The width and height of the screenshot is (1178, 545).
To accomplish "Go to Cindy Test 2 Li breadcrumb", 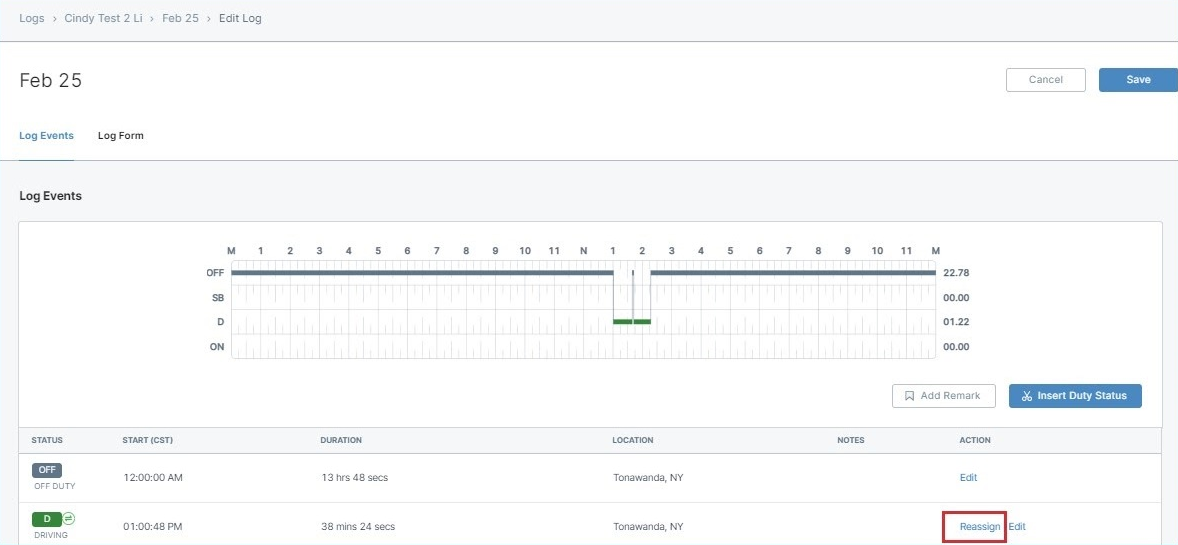I will (103, 18).
